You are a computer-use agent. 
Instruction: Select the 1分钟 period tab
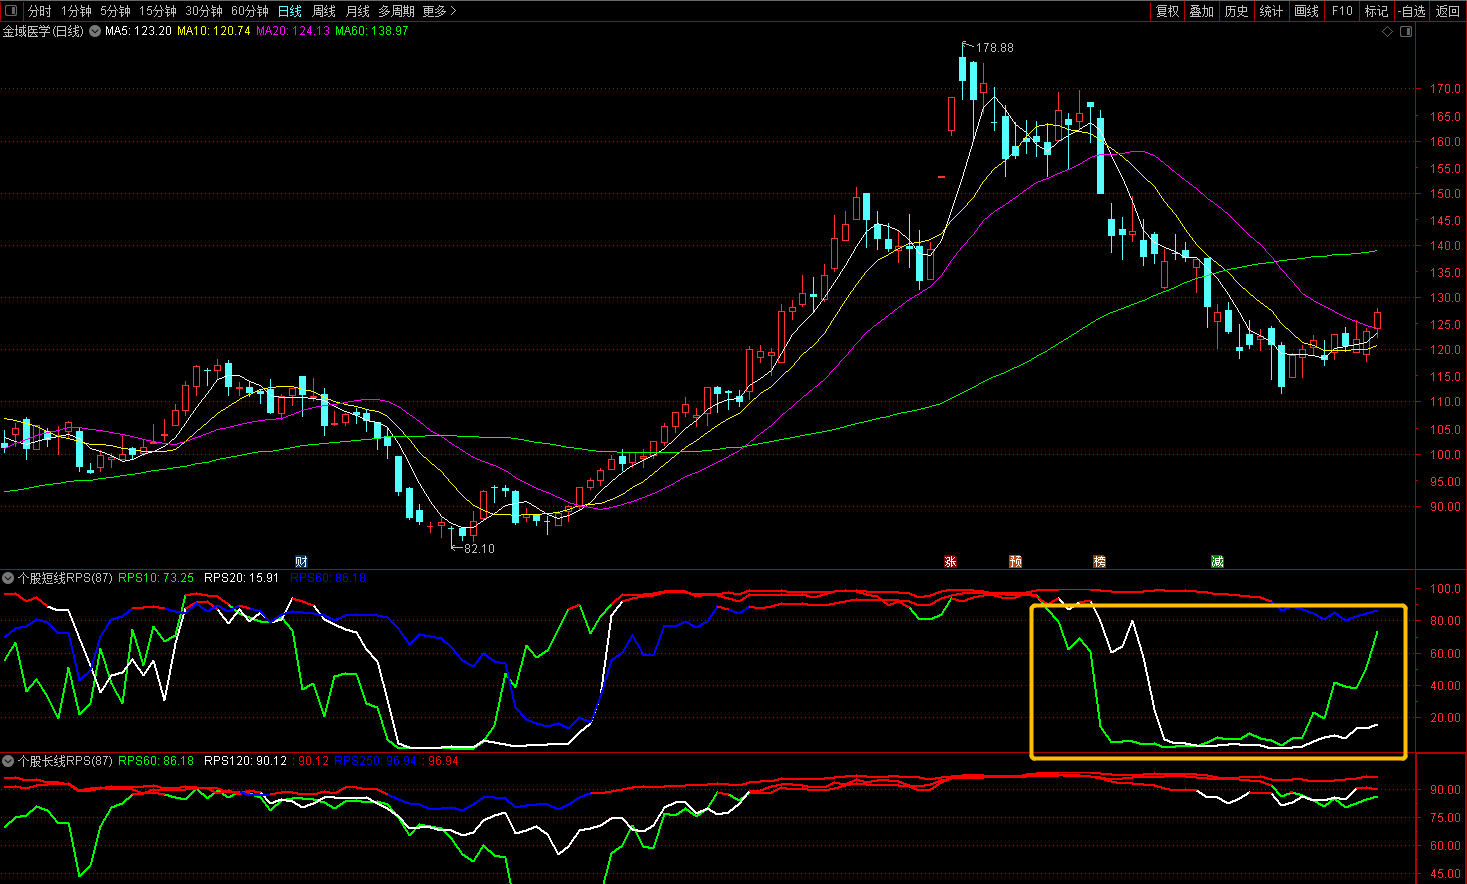pyautogui.click(x=76, y=11)
